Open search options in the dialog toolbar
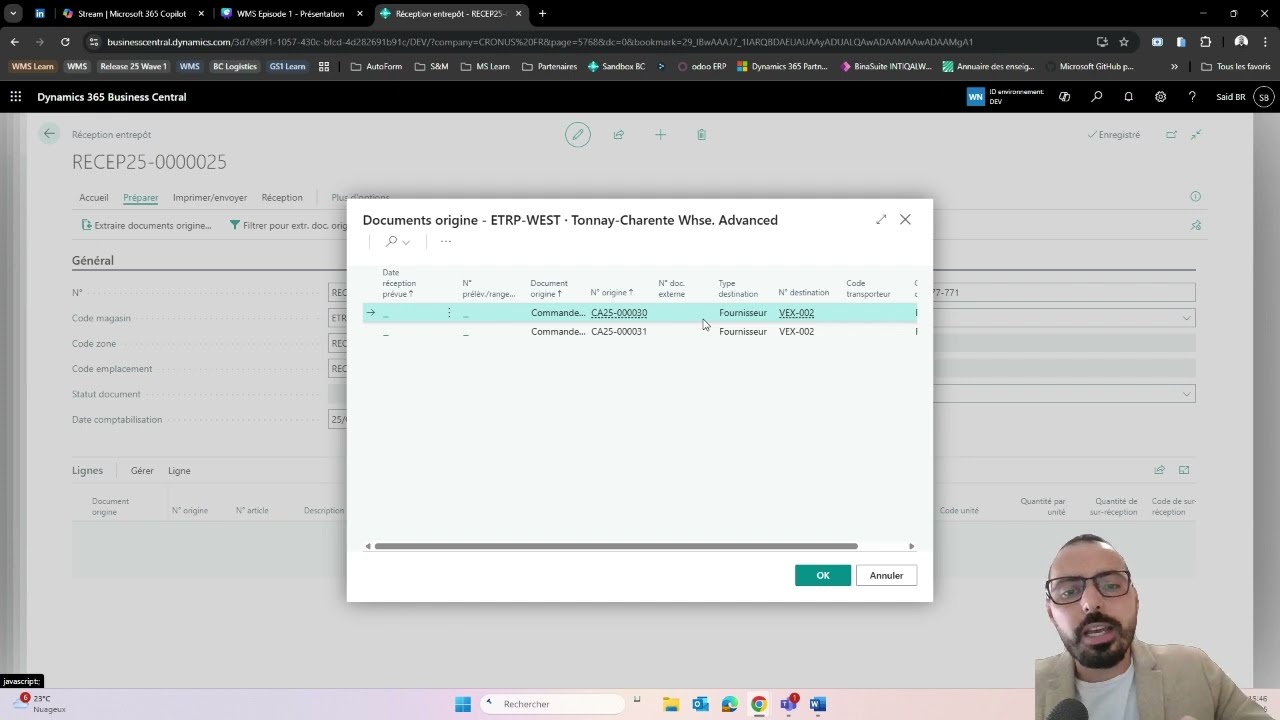Image resolution: width=1280 pixels, height=720 pixels. click(x=397, y=241)
